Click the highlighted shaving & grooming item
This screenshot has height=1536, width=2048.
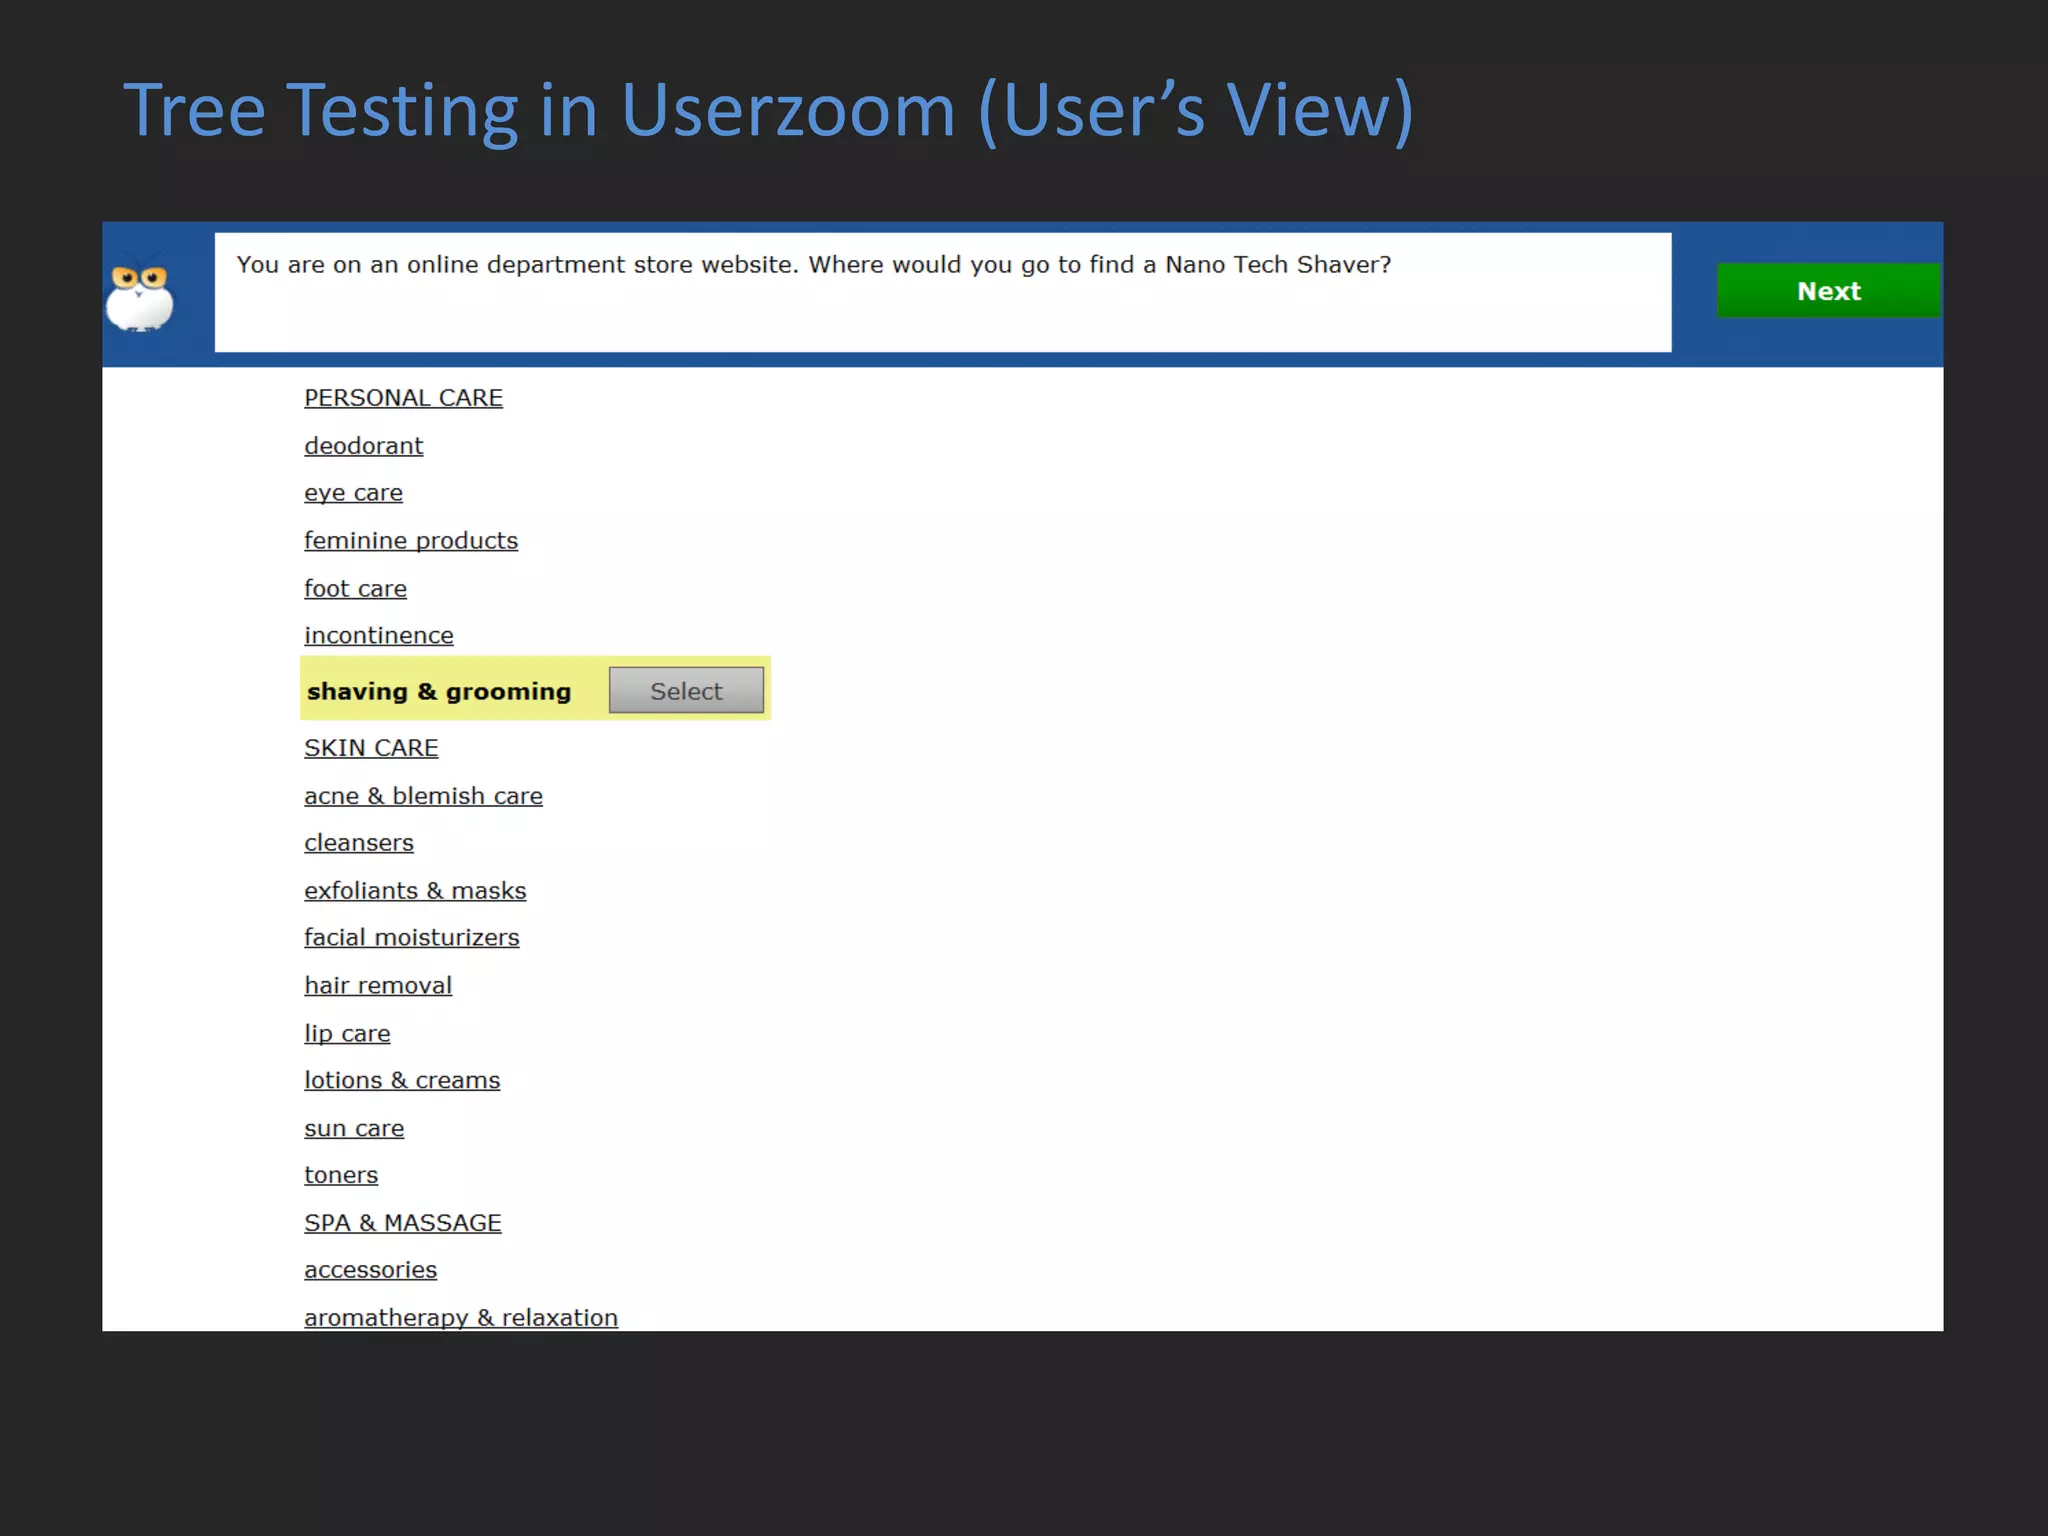439,691
